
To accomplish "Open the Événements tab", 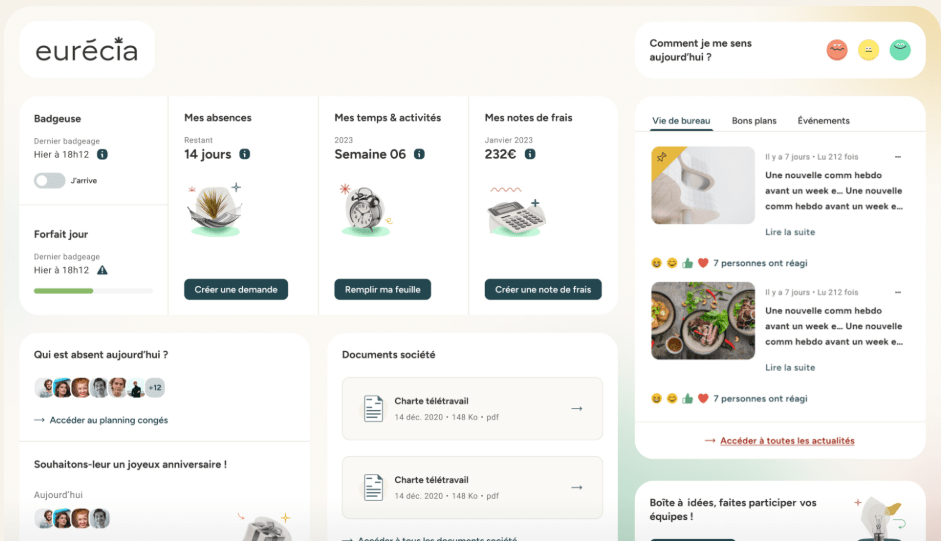I will (823, 121).
